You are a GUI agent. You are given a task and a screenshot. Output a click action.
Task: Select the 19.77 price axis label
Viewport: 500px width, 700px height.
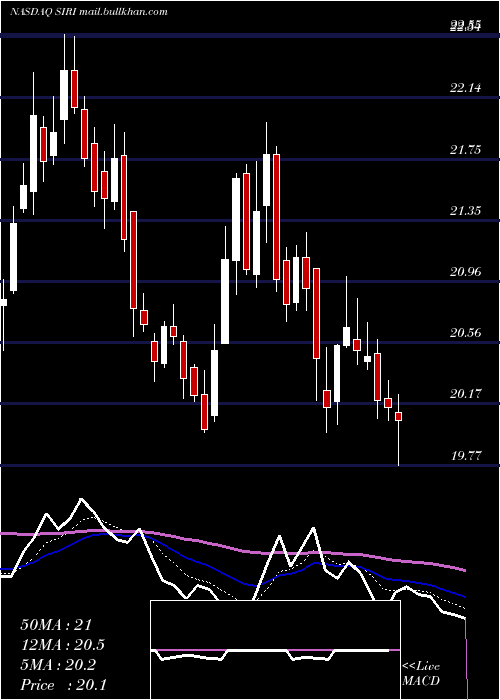click(x=466, y=455)
